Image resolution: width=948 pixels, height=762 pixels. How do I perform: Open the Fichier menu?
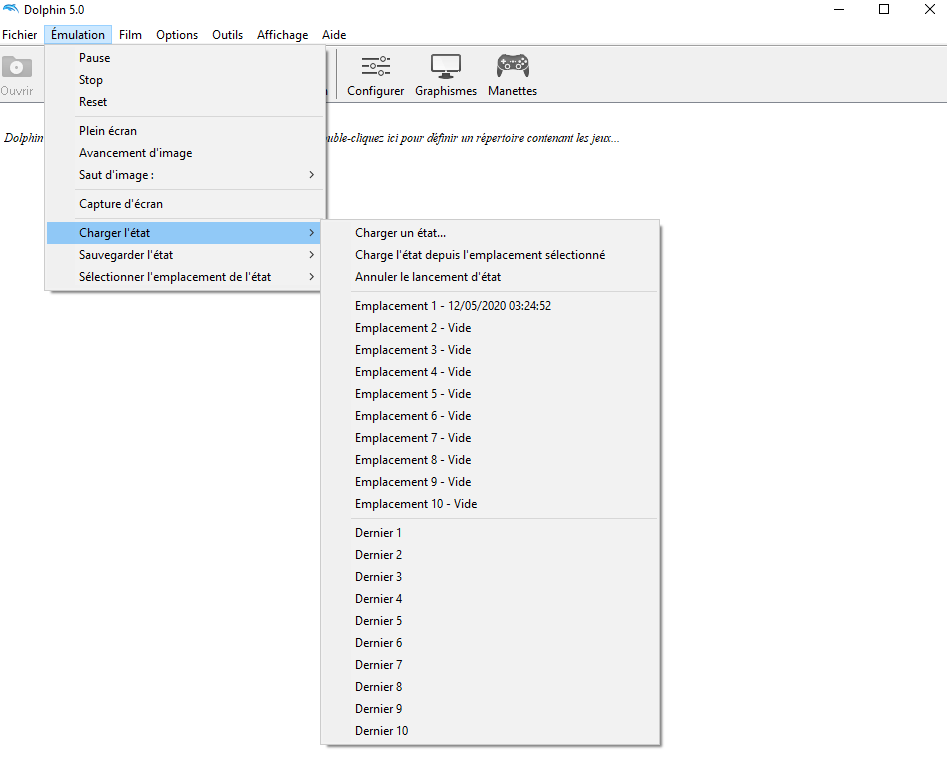tap(19, 34)
